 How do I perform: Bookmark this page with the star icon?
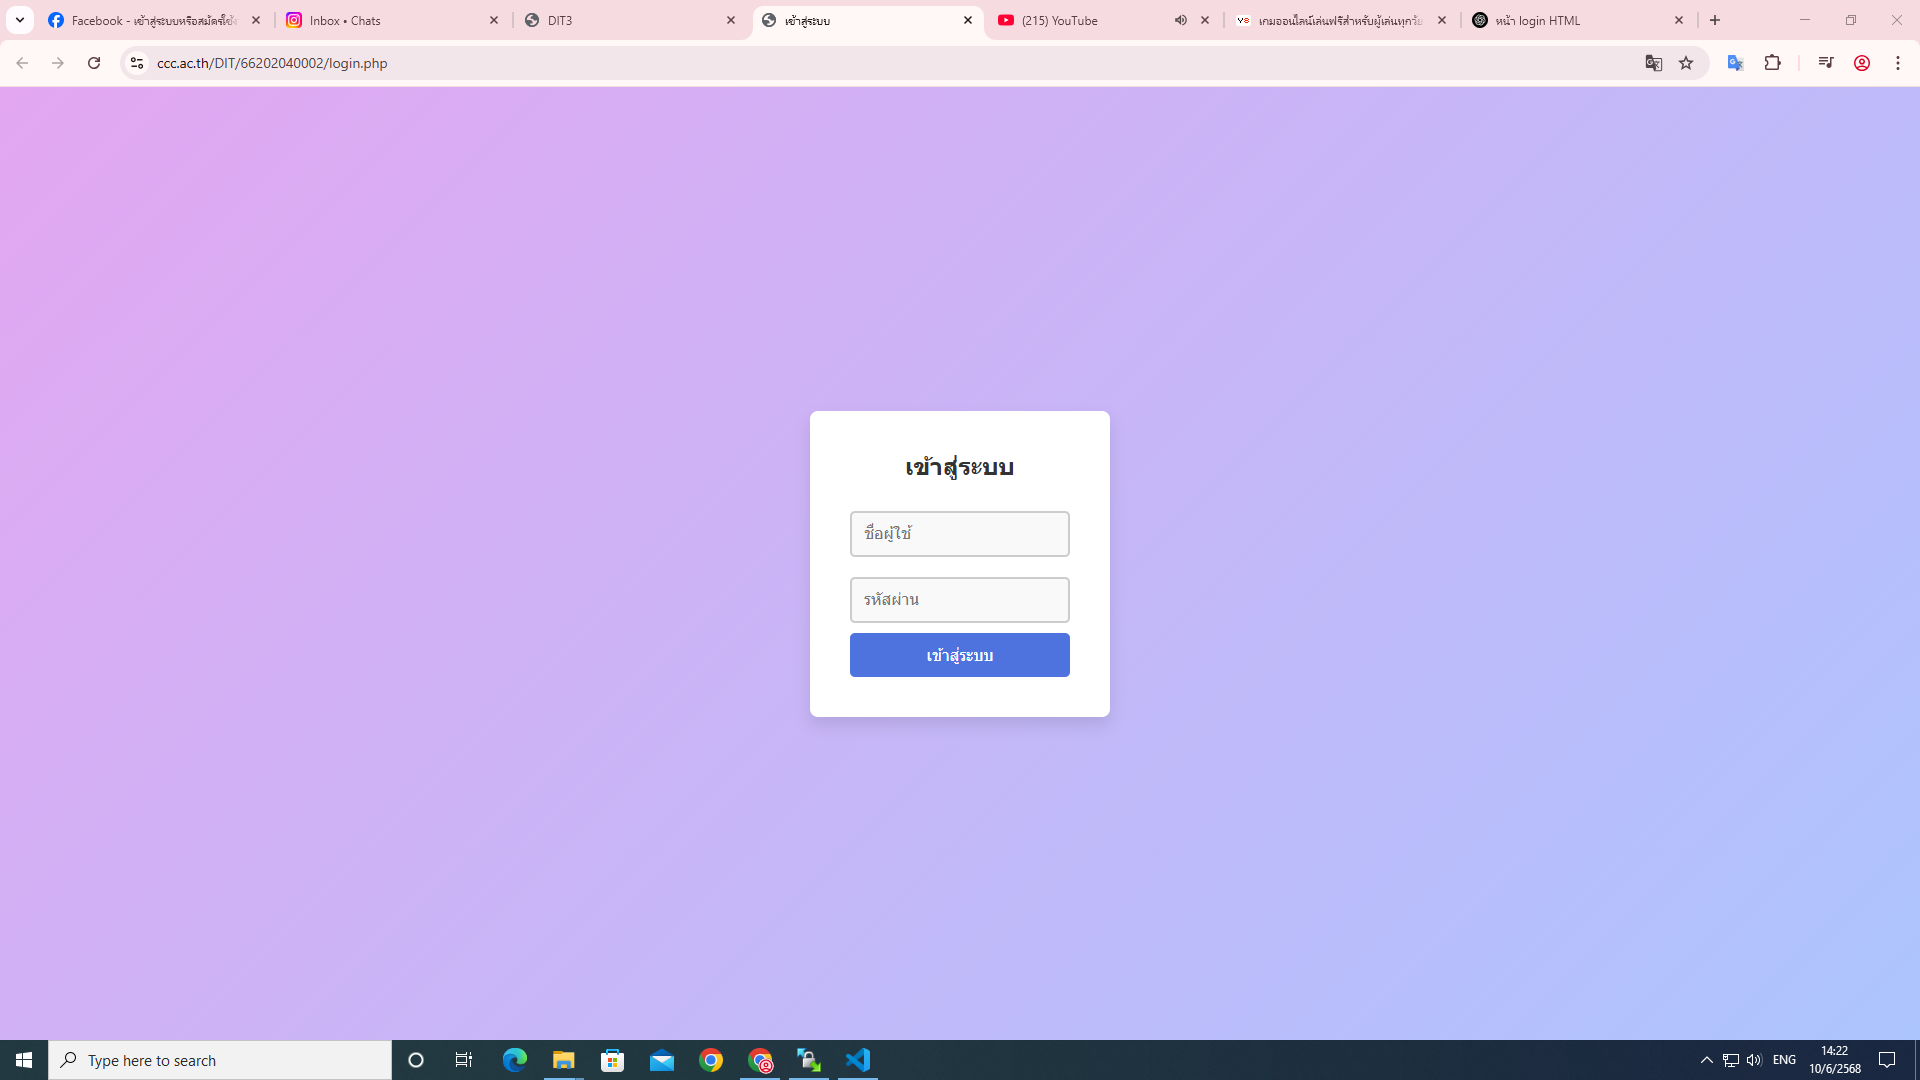[x=1686, y=63]
